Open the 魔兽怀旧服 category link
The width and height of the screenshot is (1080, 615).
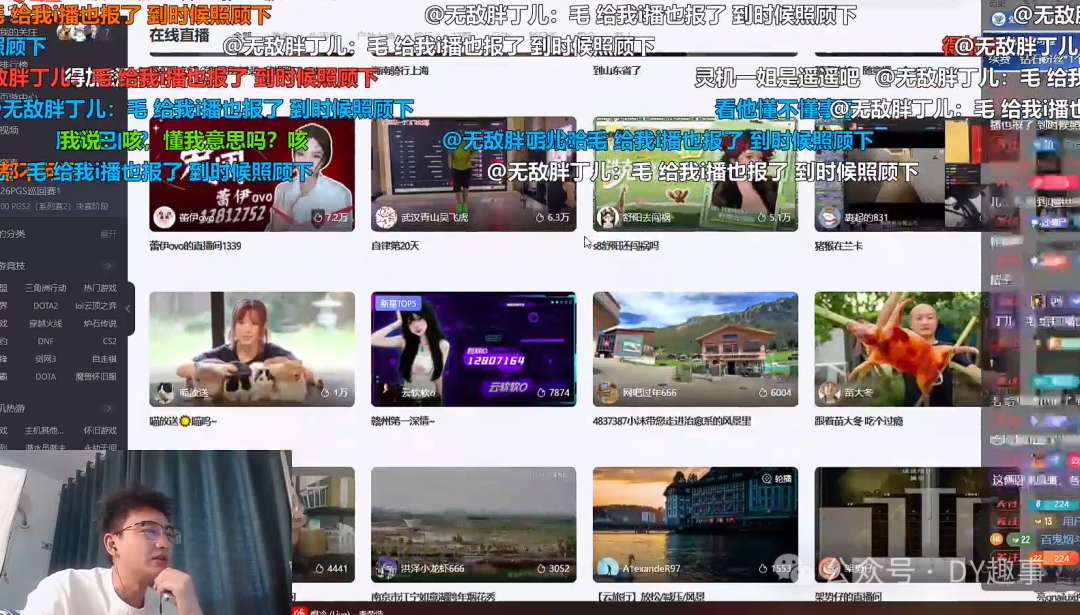pyautogui.click(x=96, y=377)
